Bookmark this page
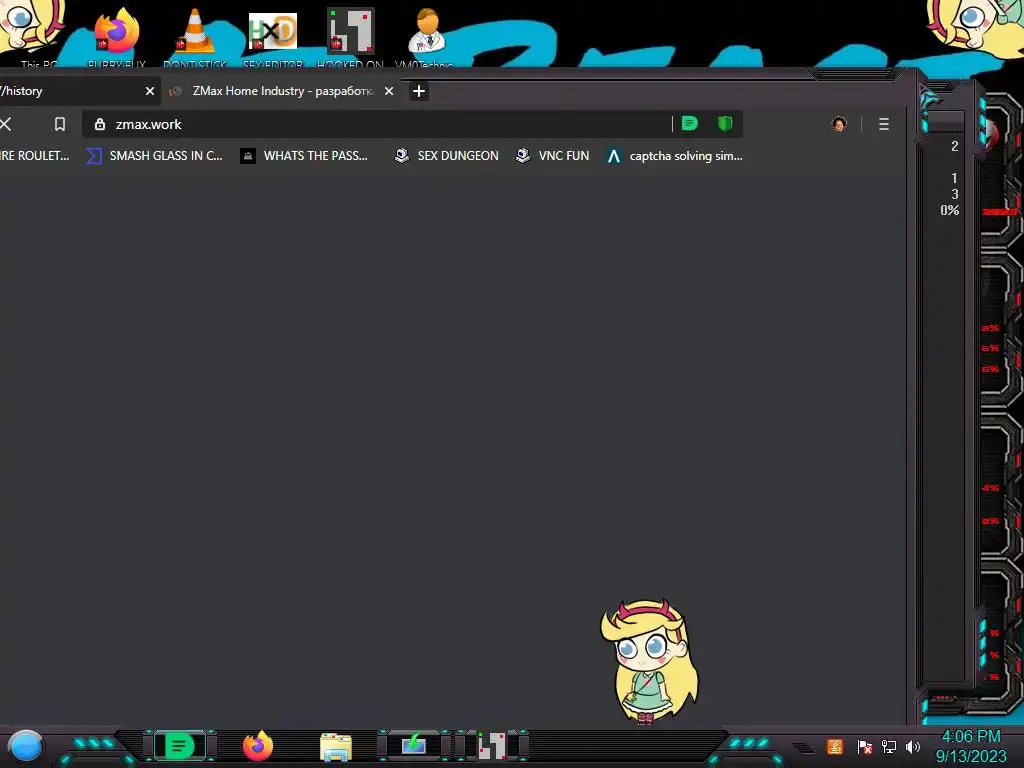This screenshot has width=1024, height=768. tap(59, 124)
